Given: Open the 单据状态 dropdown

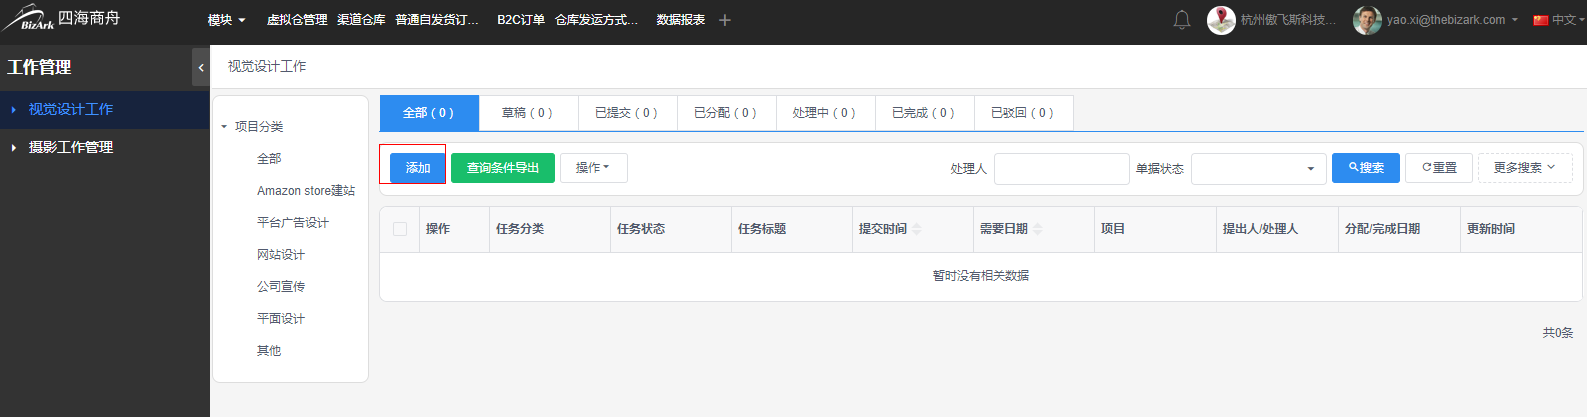Looking at the screenshot, I should [1259, 169].
